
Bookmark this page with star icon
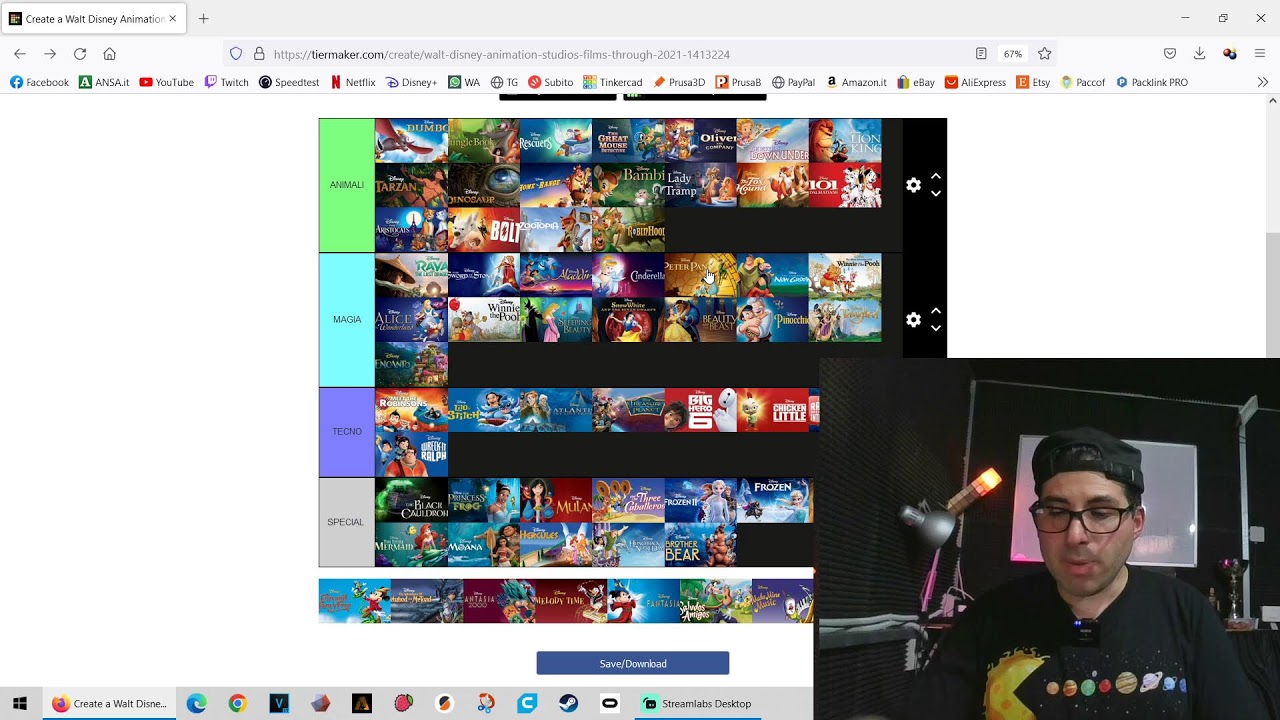point(1044,54)
